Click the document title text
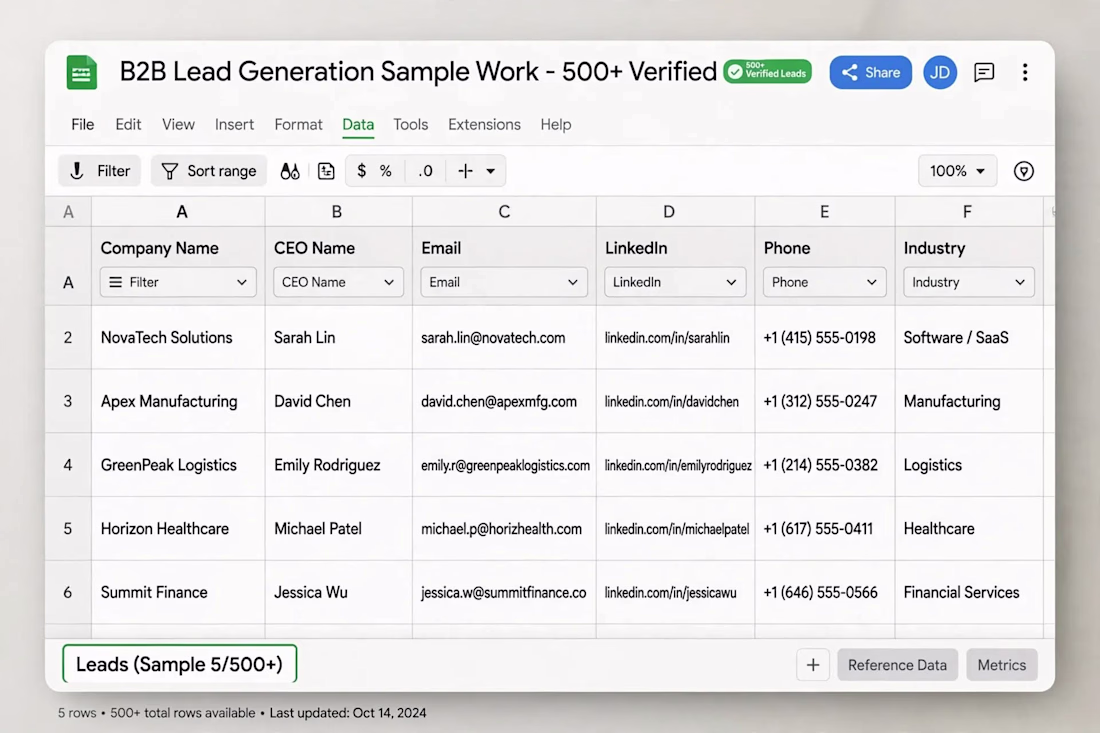The image size is (1100, 733). (418, 72)
